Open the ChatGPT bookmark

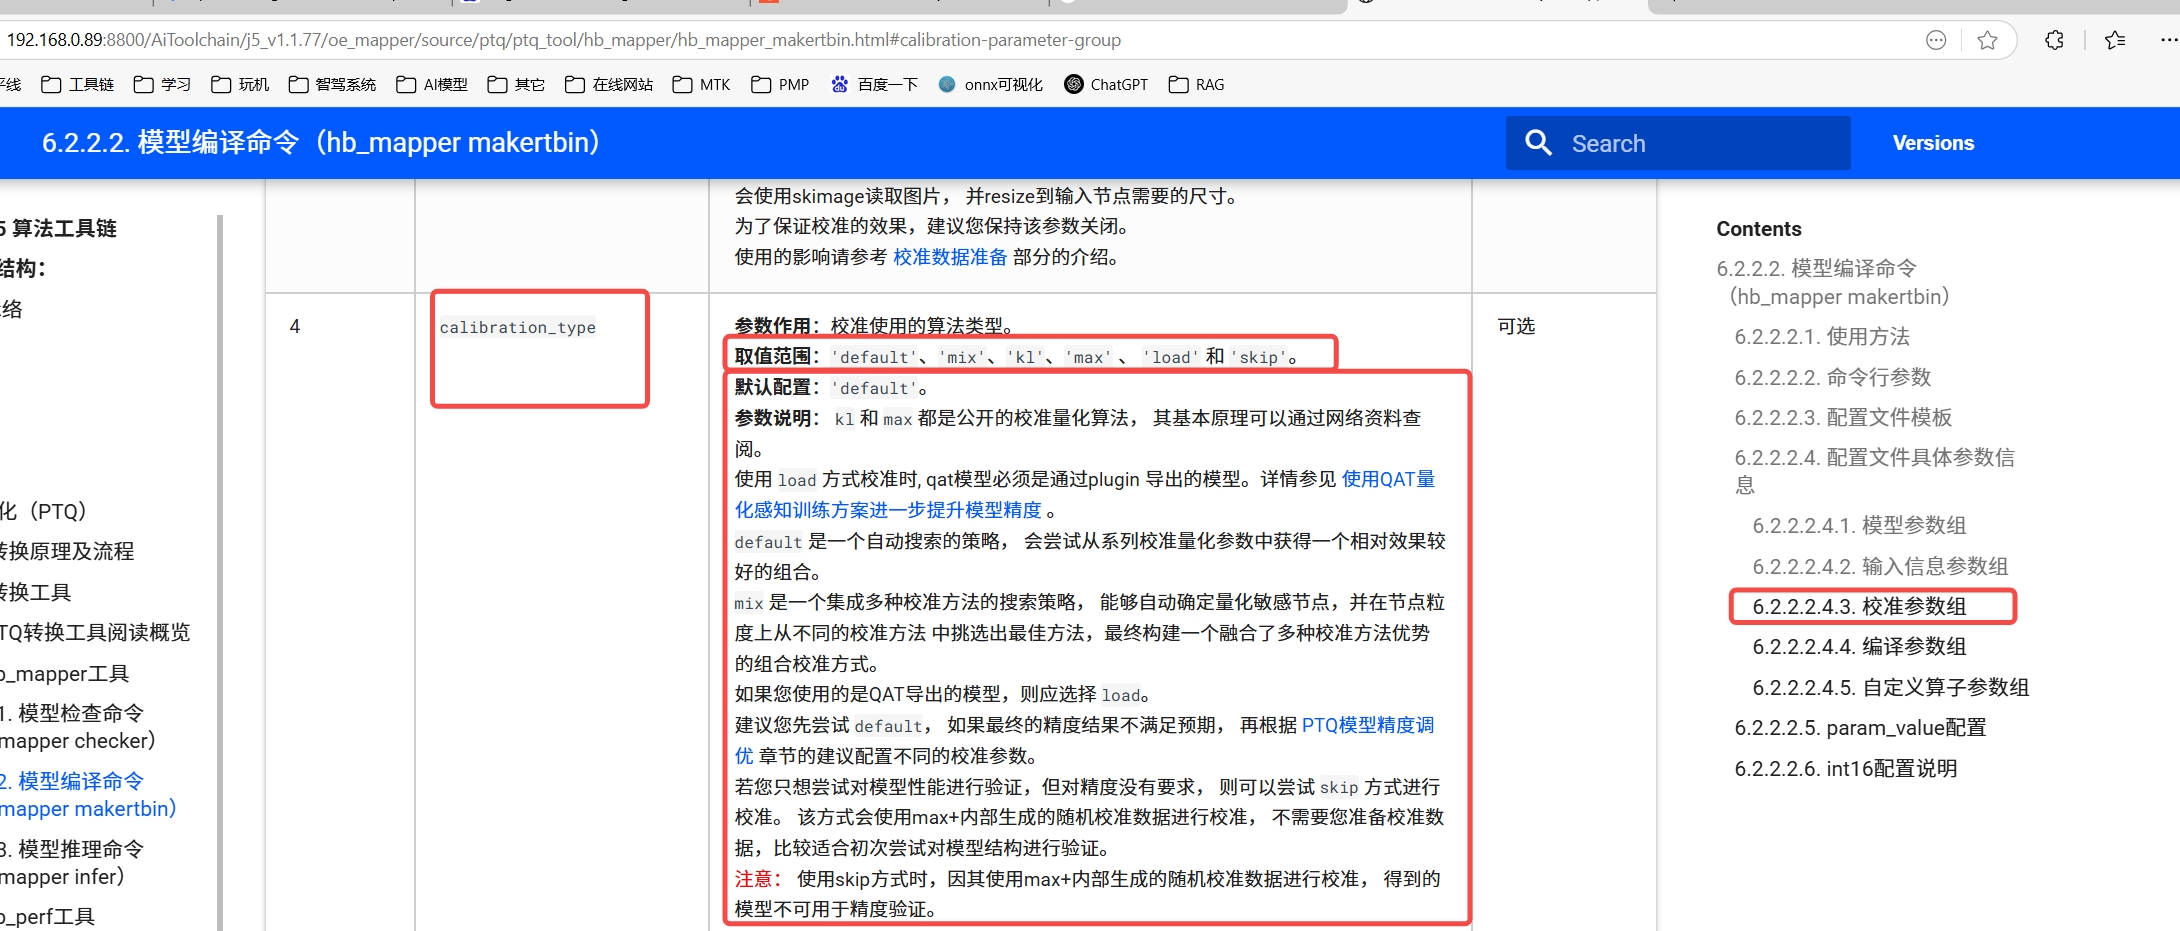tap(1106, 85)
